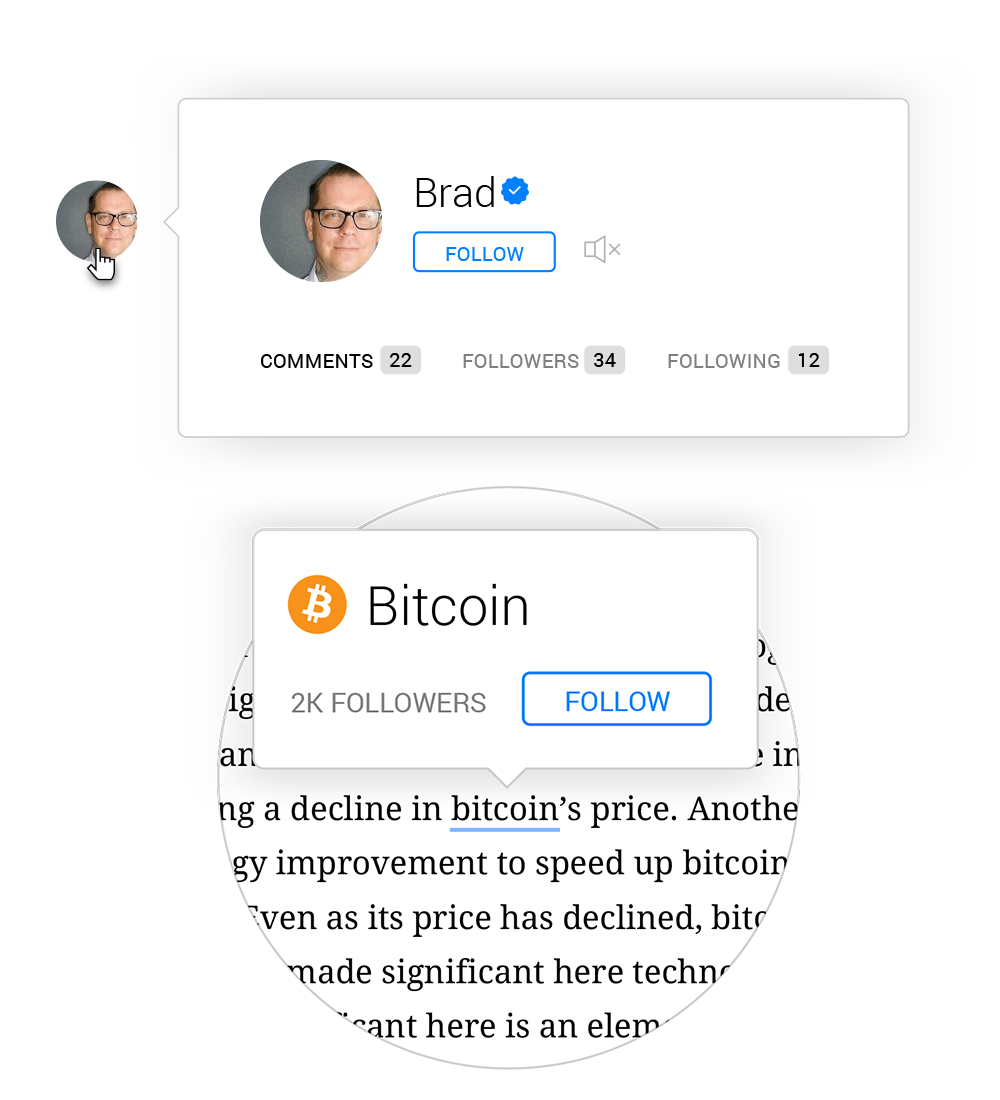The height and width of the screenshot is (1100, 1000).
Task: Click the comments count badge showing 22
Action: coord(401,361)
